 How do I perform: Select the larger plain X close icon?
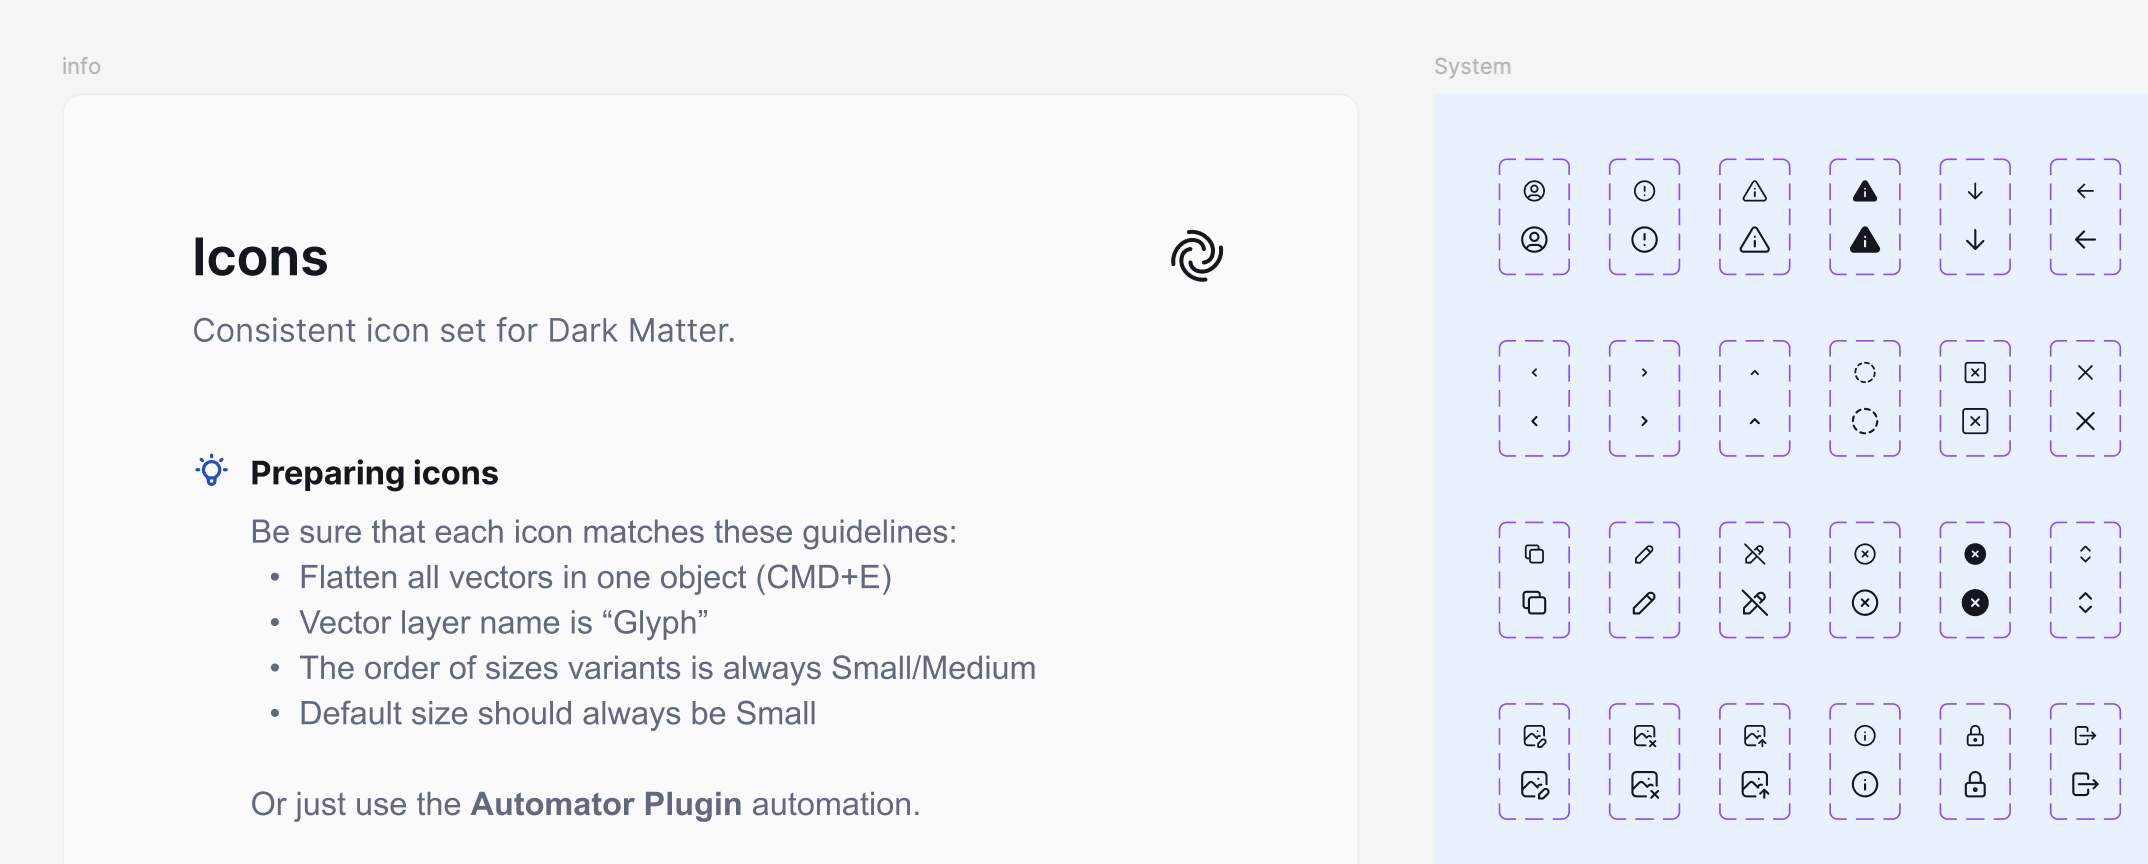pos(2085,421)
